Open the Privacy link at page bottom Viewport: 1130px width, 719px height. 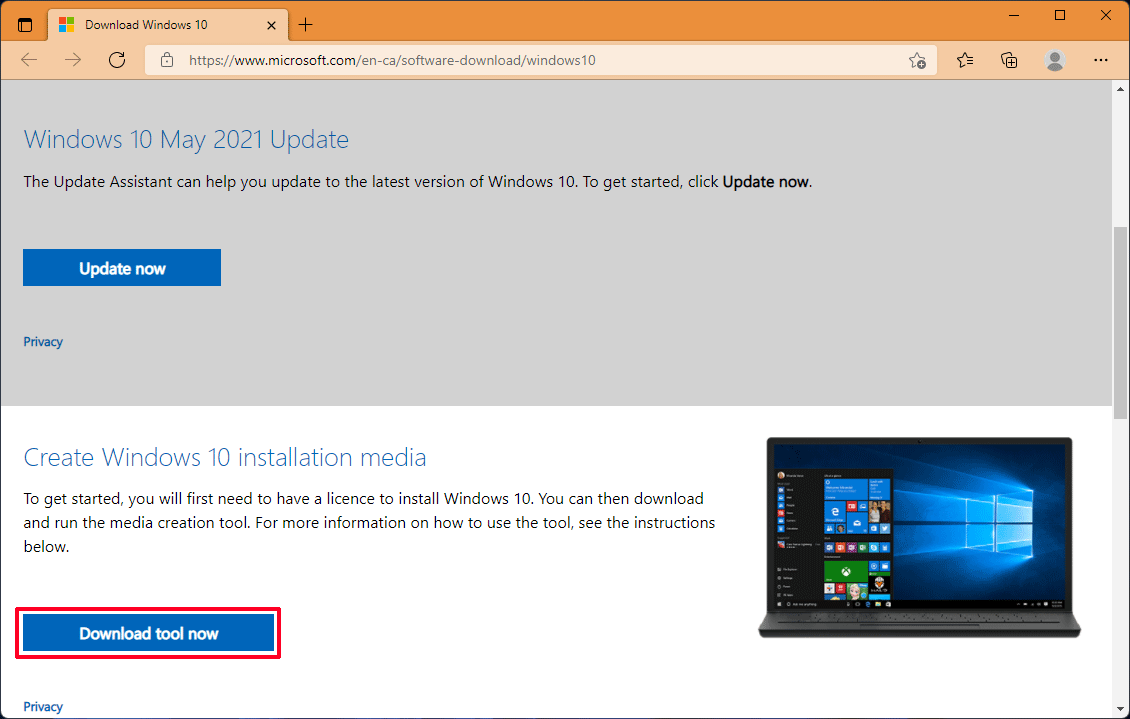coord(42,706)
